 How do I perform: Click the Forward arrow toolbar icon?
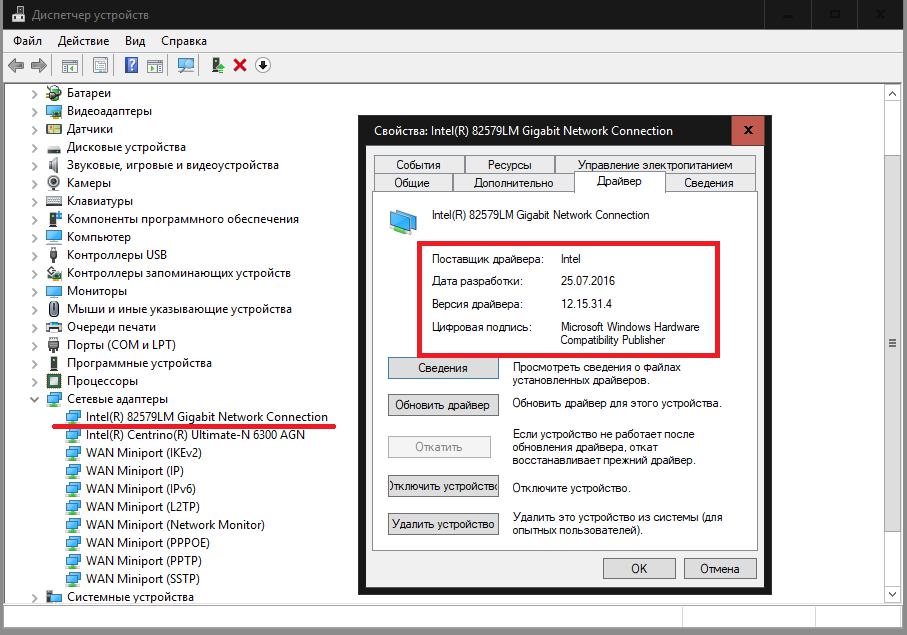pyautogui.click(x=39, y=65)
